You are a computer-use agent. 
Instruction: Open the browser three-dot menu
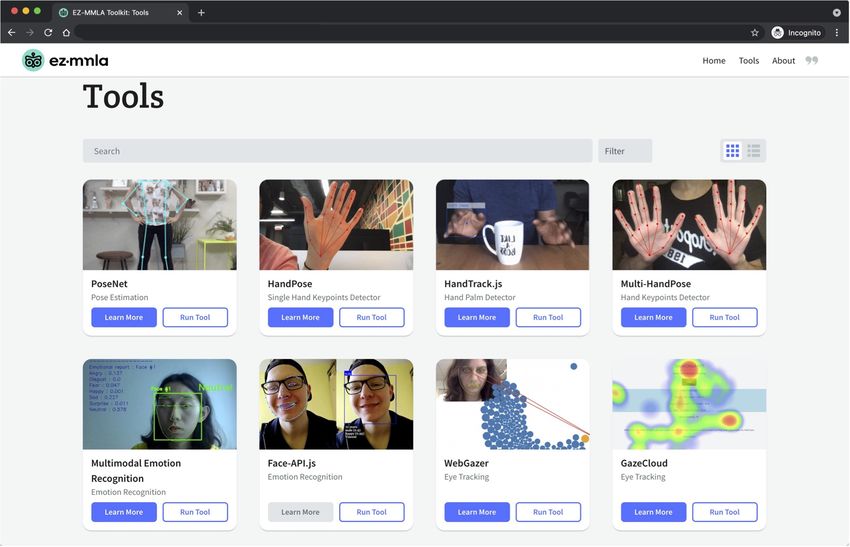click(x=837, y=33)
